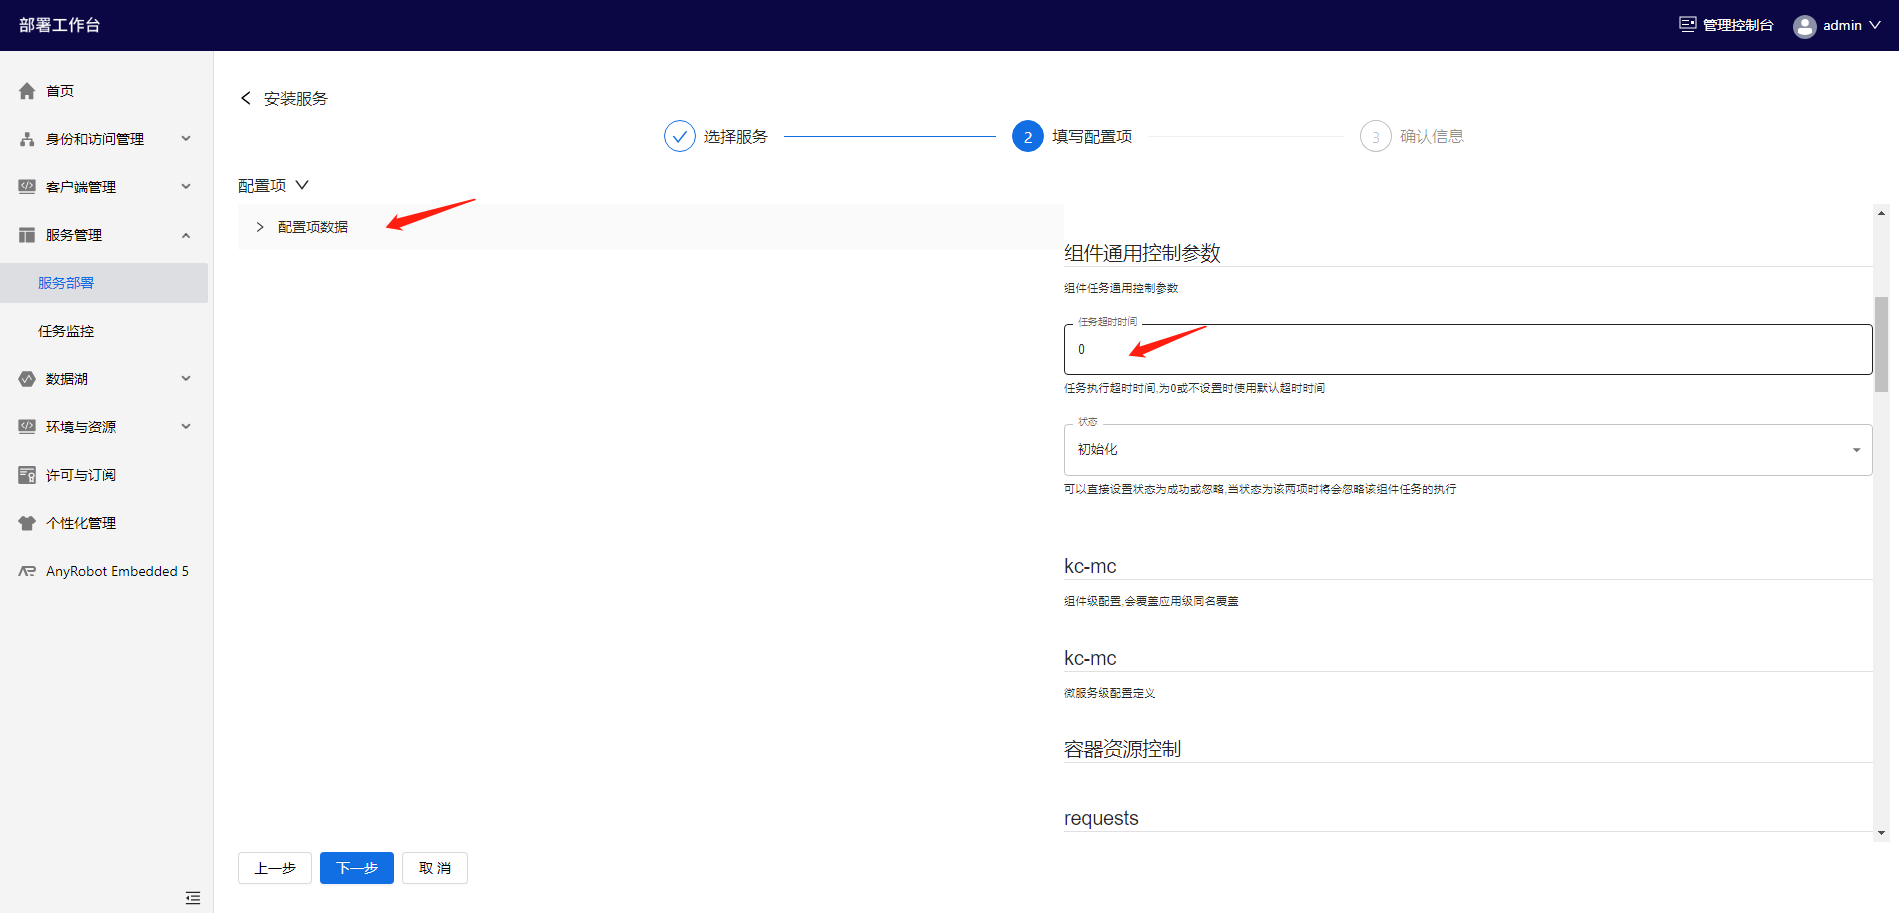This screenshot has height=913, width=1899.
Task: Go back using the arrow beside 安装服务
Action: click(246, 98)
